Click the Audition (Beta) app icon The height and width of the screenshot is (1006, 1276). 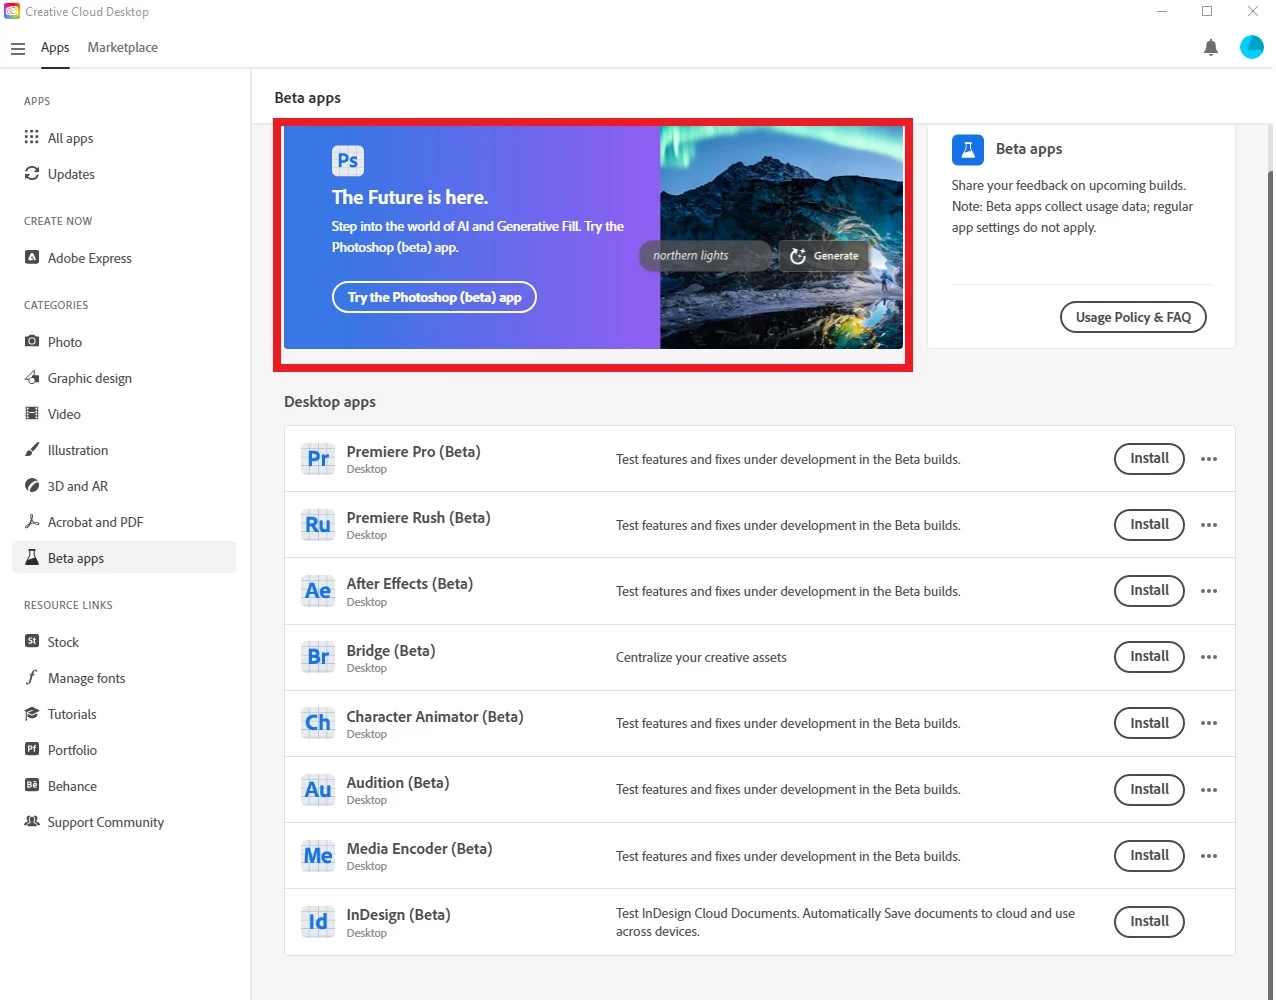[x=318, y=790]
